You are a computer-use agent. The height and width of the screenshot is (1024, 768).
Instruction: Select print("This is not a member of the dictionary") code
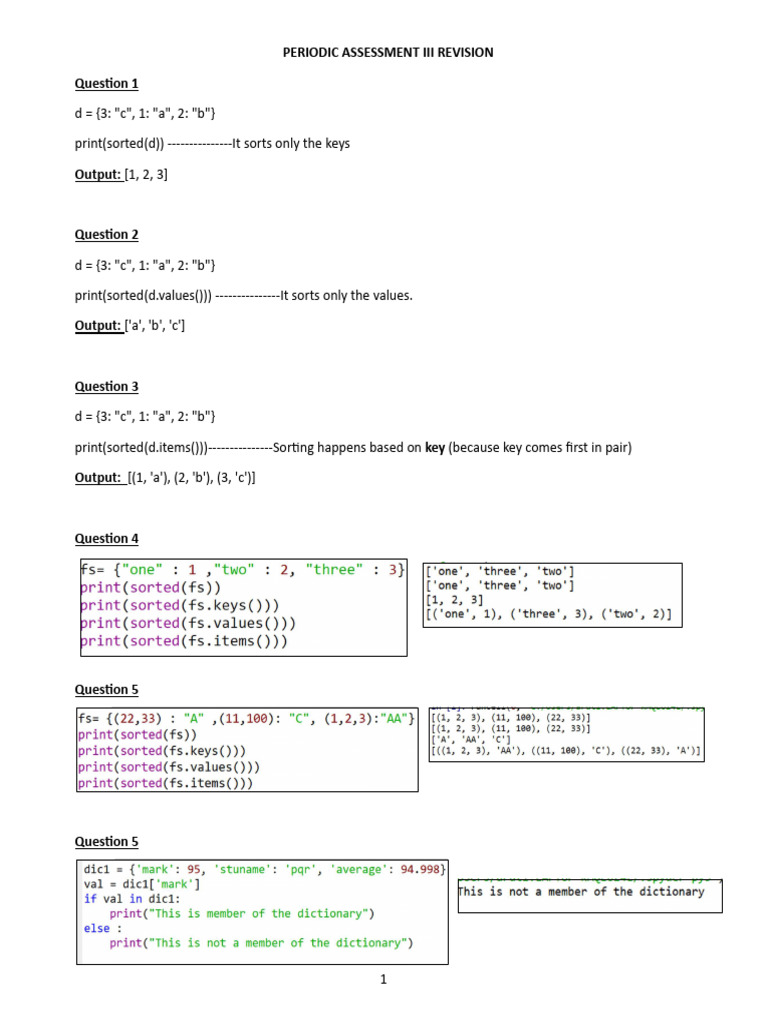pyautogui.click(x=261, y=943)
